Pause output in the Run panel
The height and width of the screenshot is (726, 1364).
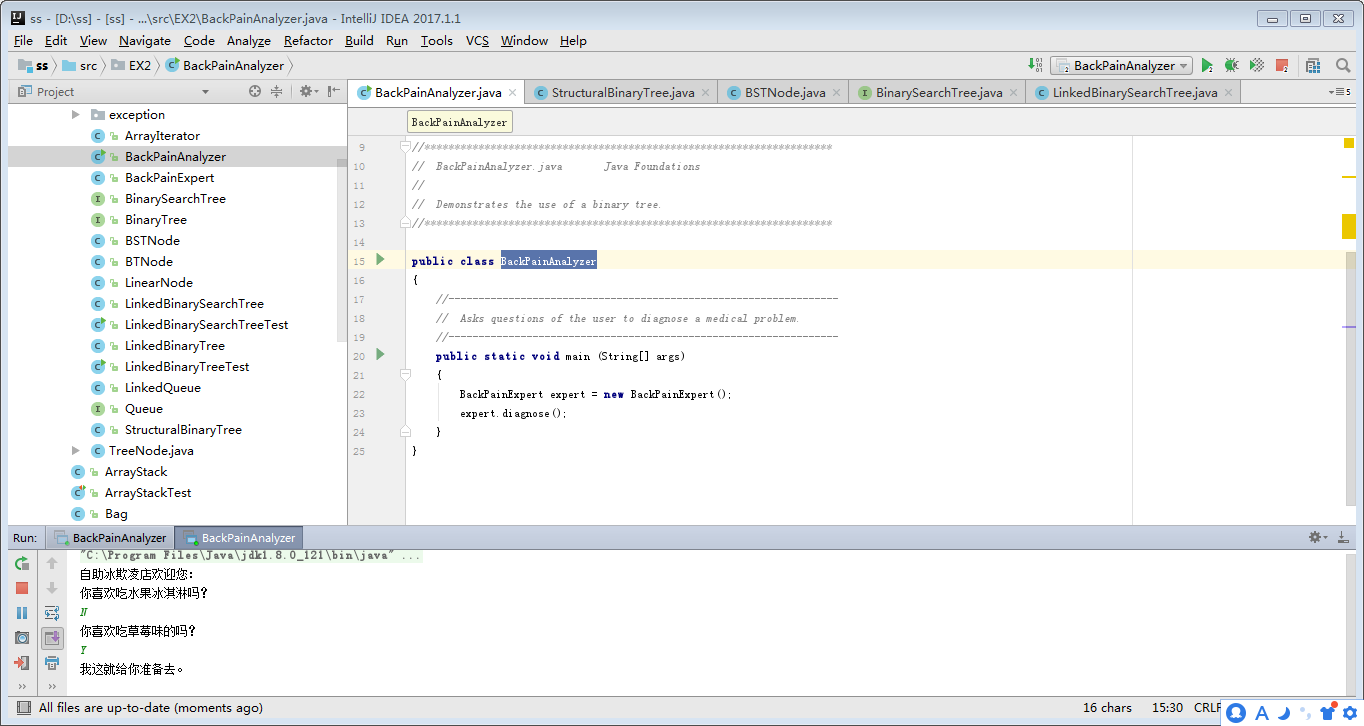[22, 613]
